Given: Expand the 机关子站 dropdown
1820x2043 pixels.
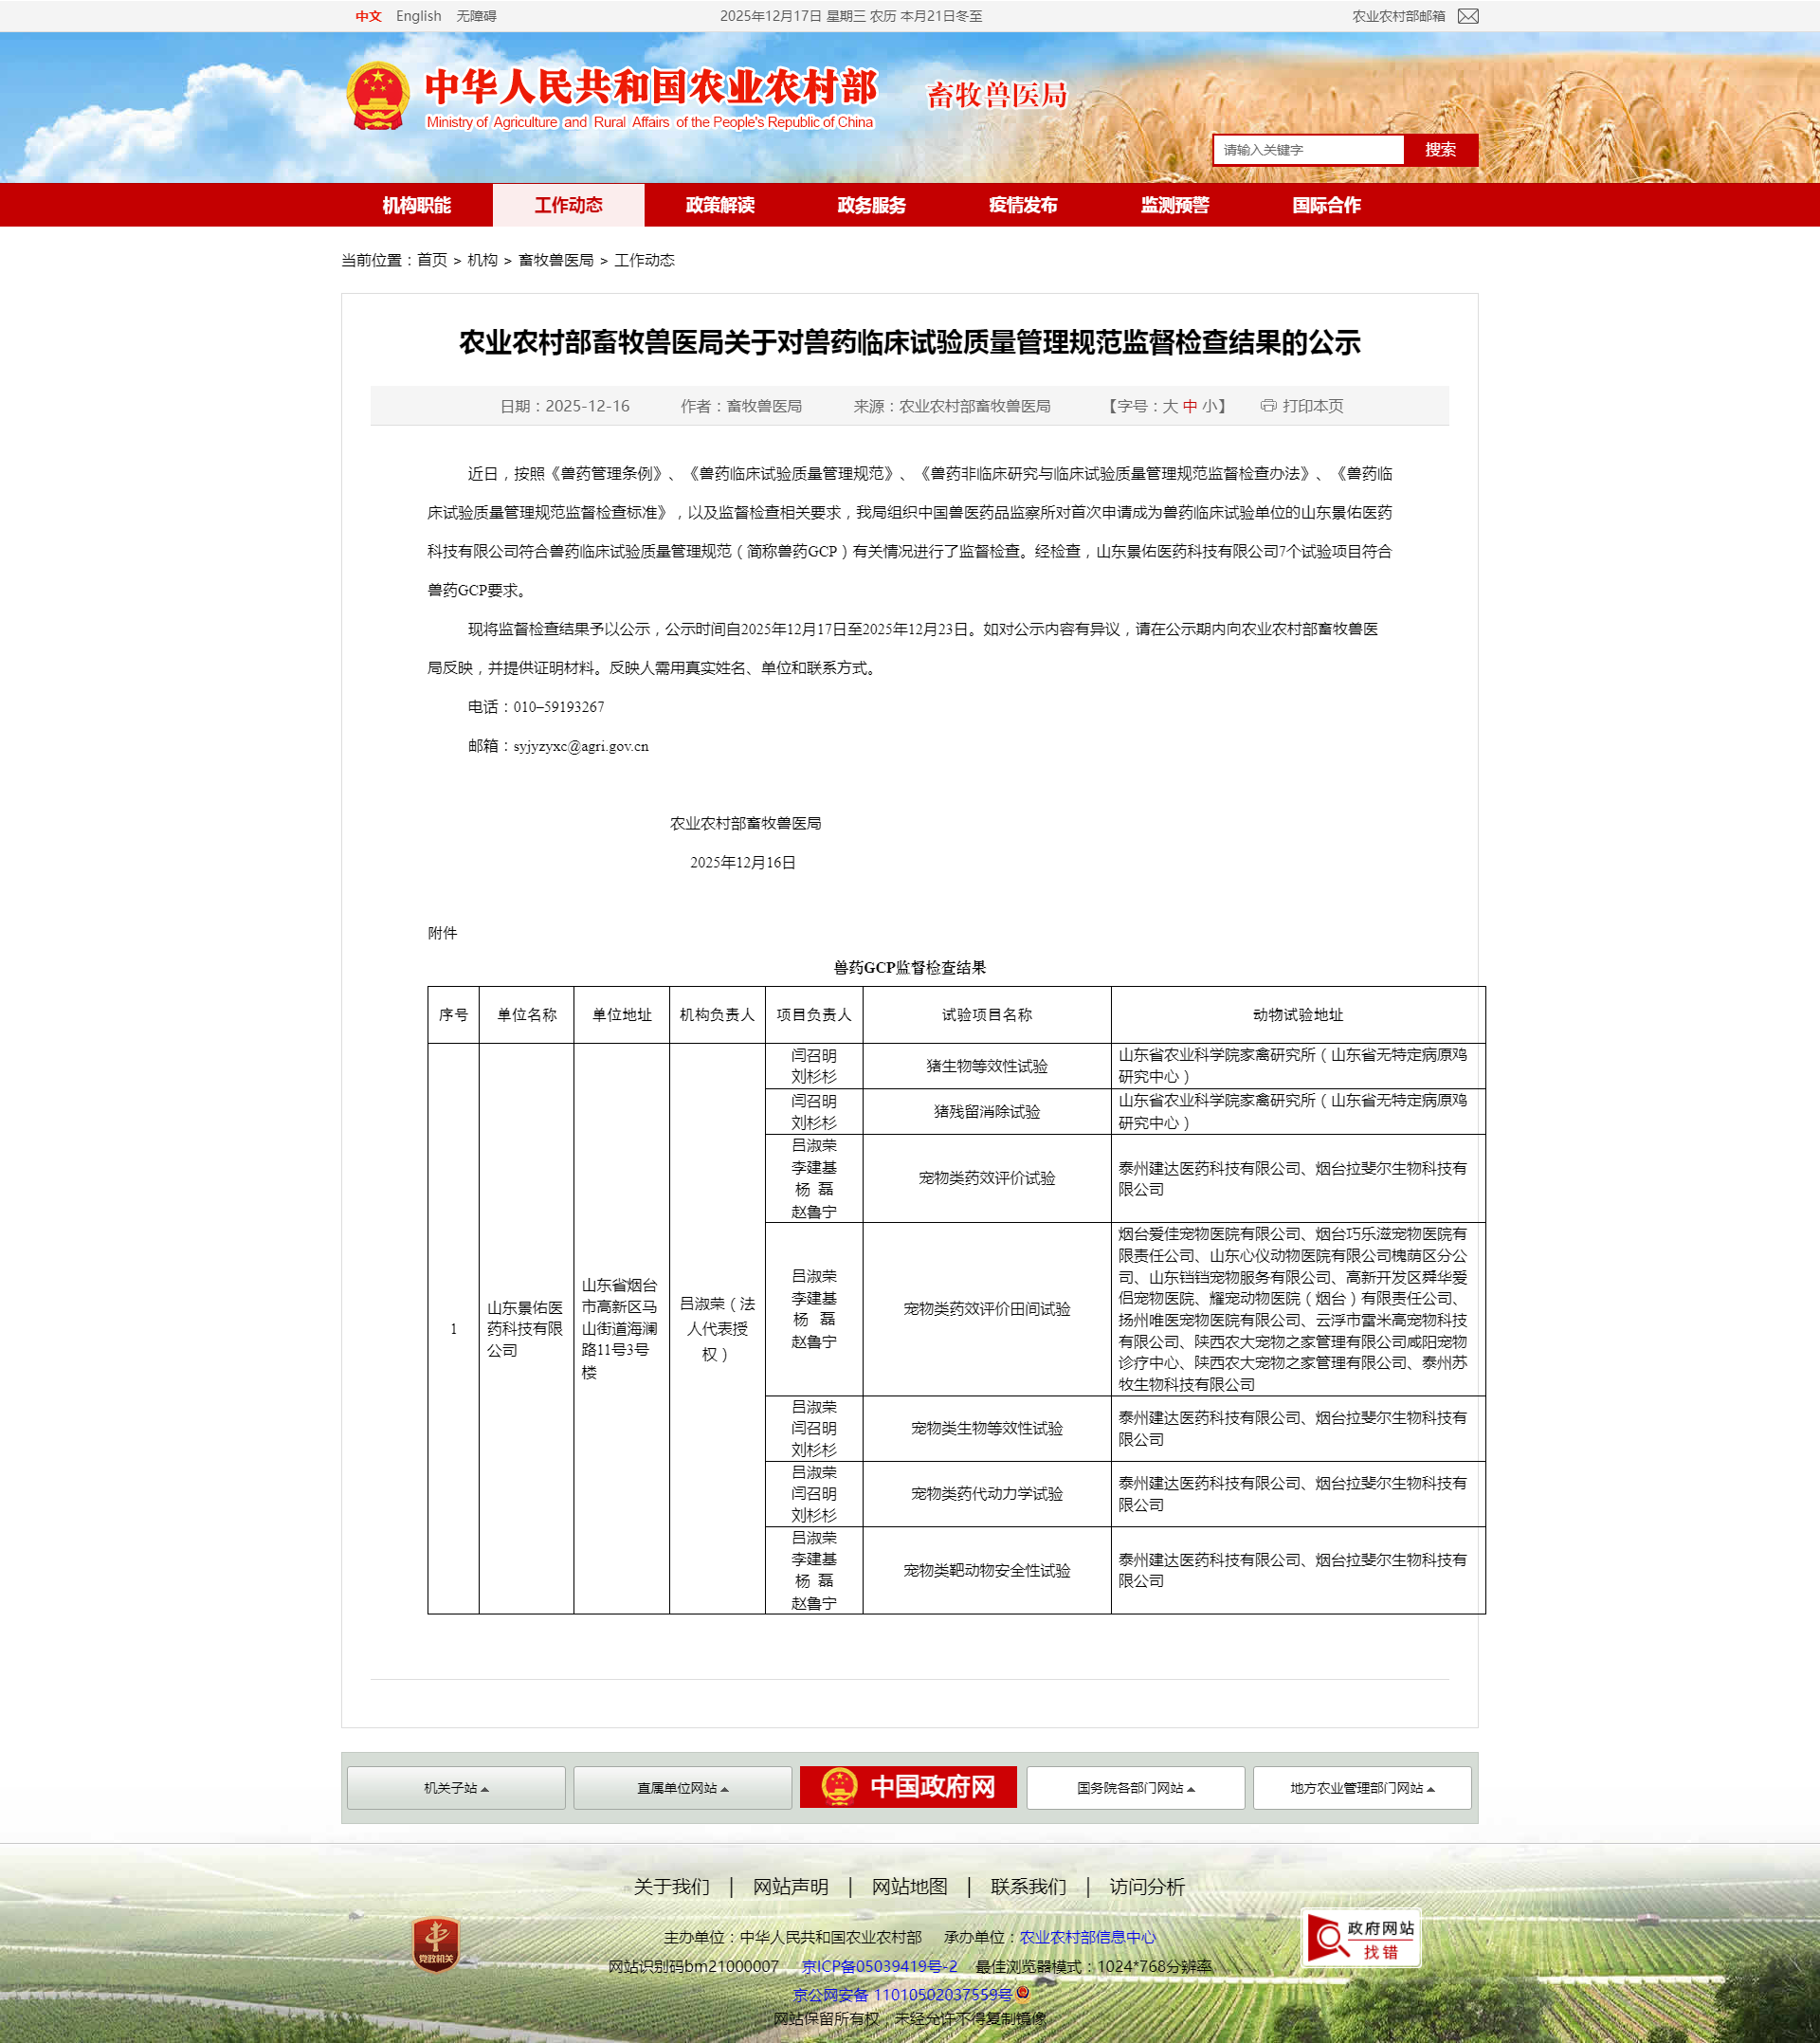Looking at the screenshot, I should [x=456, y=1788].
